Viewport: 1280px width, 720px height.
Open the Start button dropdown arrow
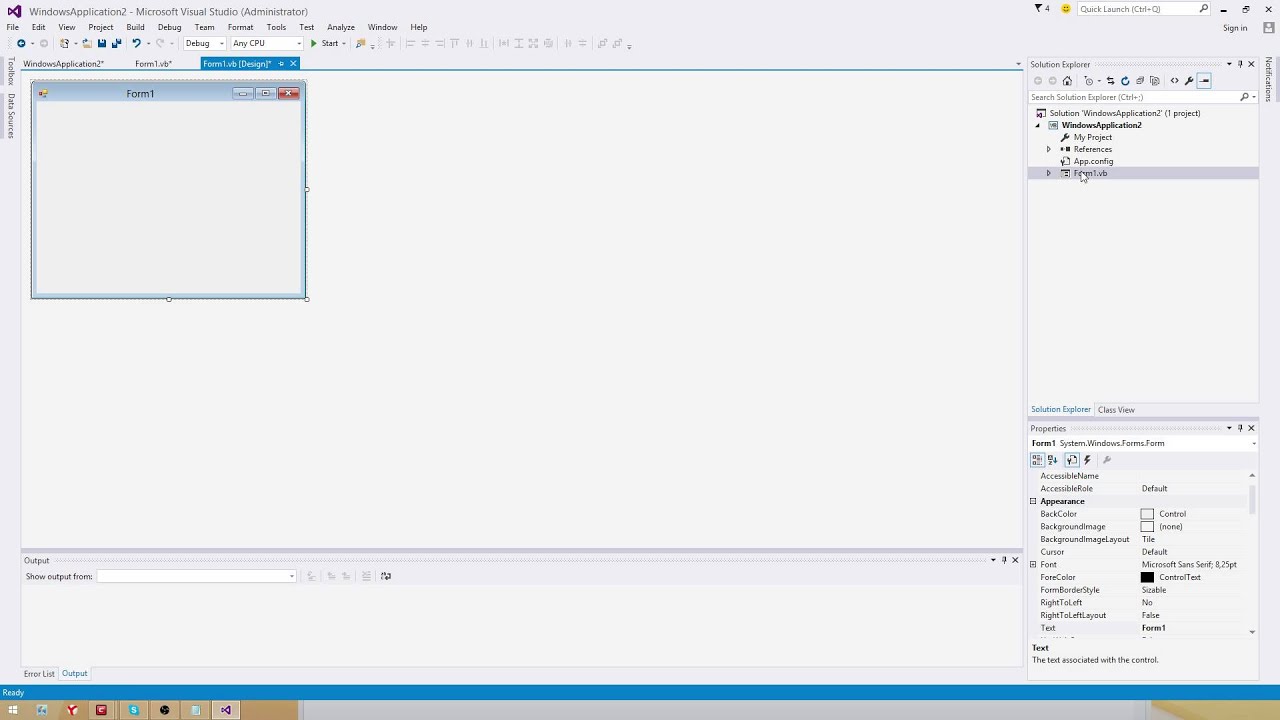(343, 43)
